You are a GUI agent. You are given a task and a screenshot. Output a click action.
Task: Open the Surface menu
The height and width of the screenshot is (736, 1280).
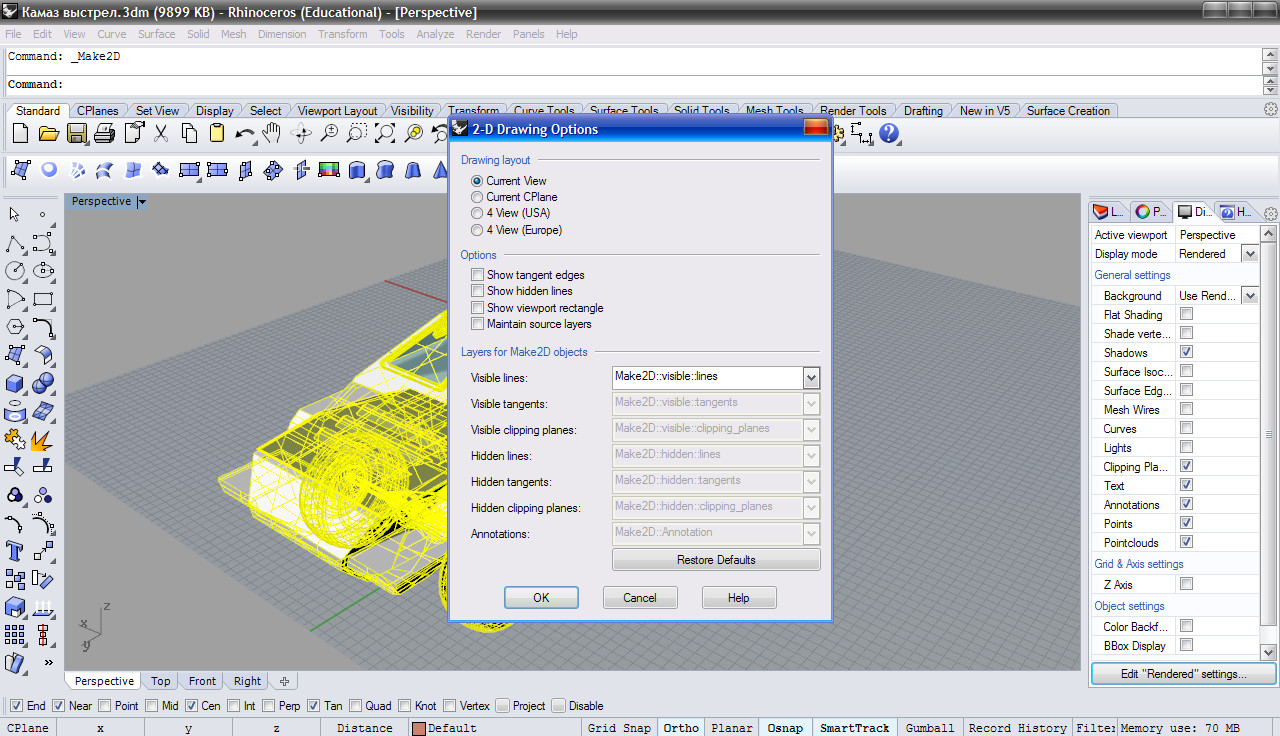click(x=156, y=34)
